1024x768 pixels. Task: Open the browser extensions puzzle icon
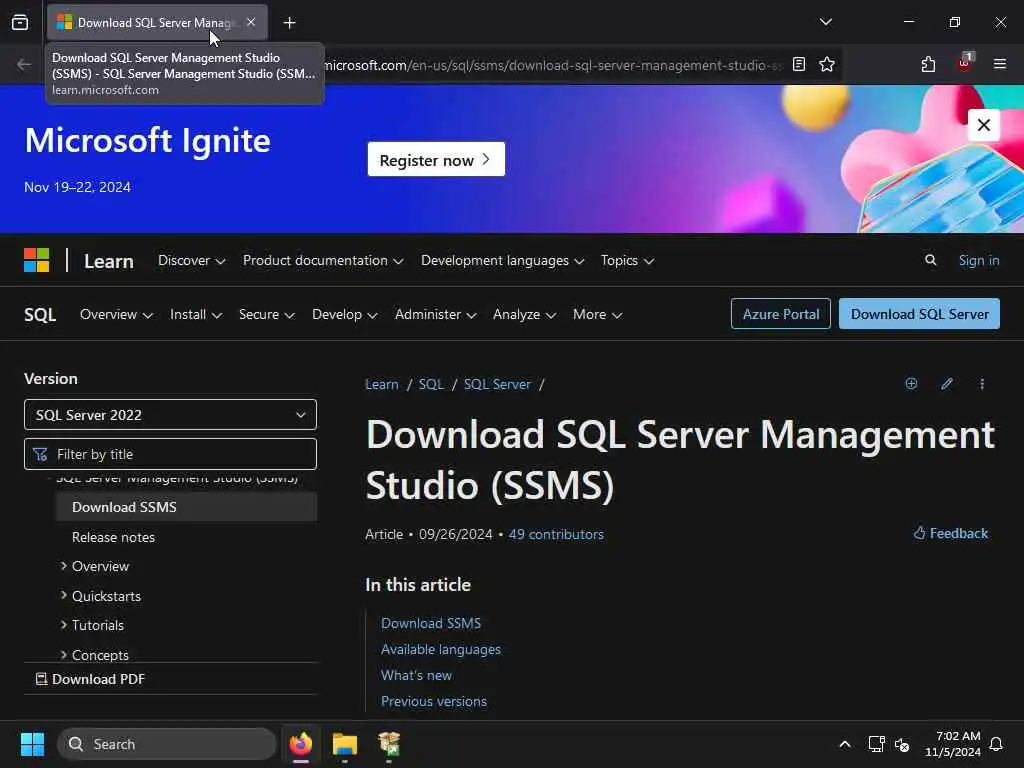tap(928, 64)
